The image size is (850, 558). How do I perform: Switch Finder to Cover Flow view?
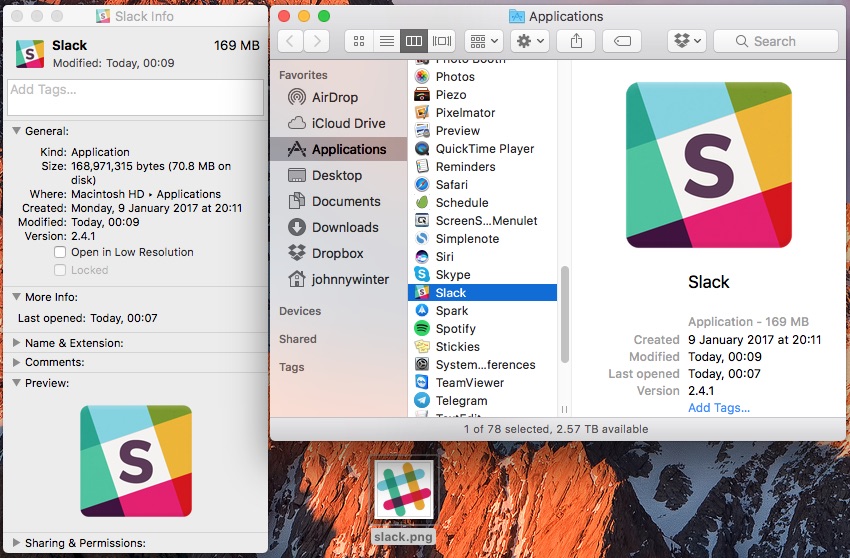click(x=442, y=41)
